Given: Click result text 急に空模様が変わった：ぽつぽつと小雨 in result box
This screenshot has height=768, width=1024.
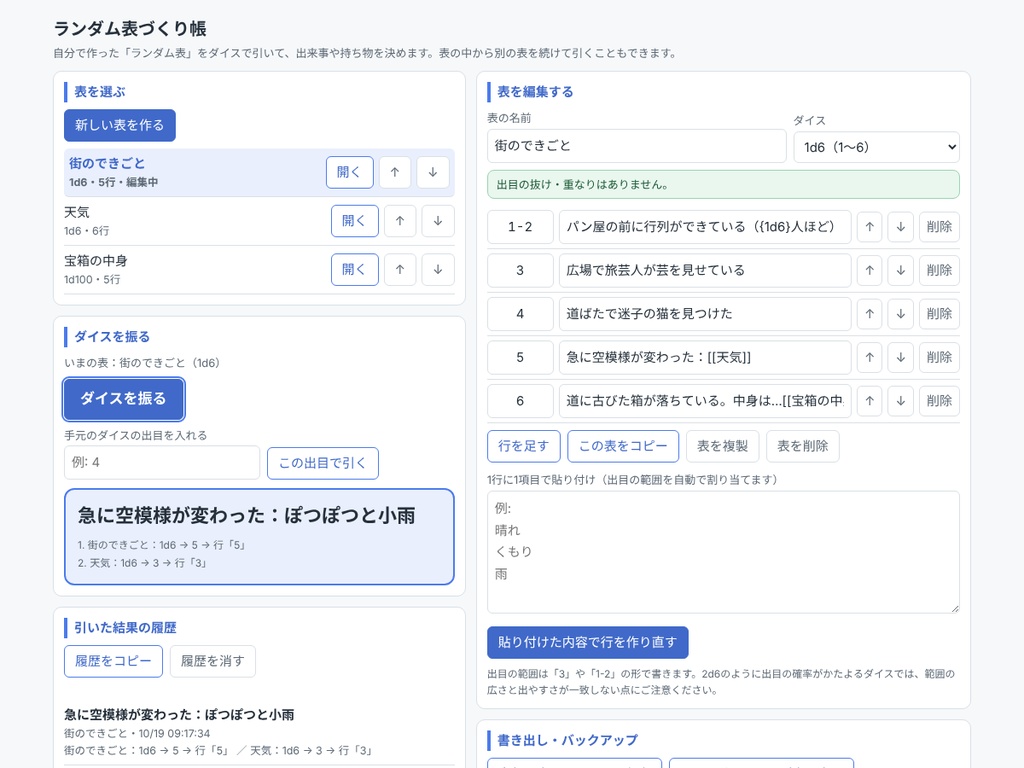Looking at the screenshot, I should 247,515.
